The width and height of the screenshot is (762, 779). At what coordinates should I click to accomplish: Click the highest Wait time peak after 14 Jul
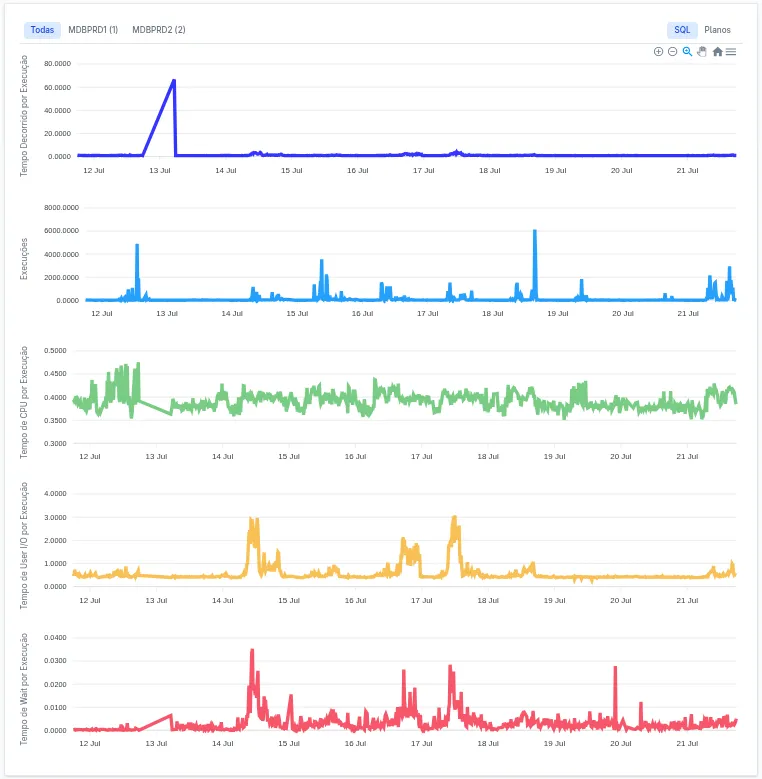(x=252, y=650)
